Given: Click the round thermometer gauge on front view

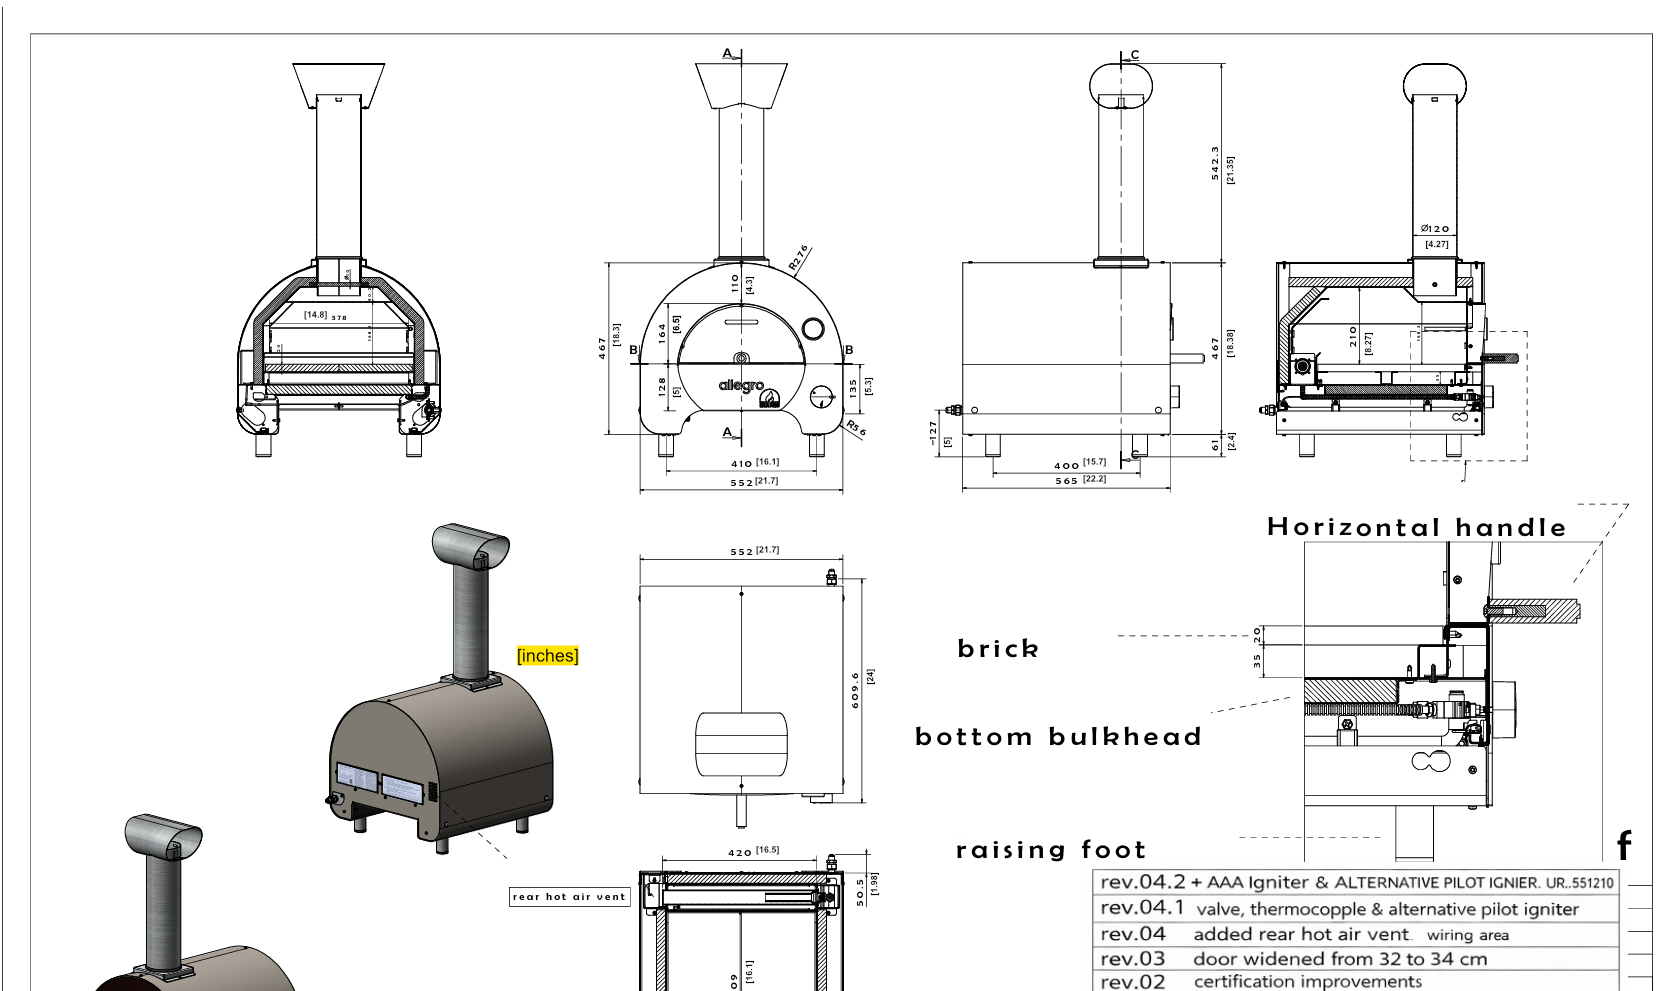Looking at the screenshot, I should (x=822, y=397).
